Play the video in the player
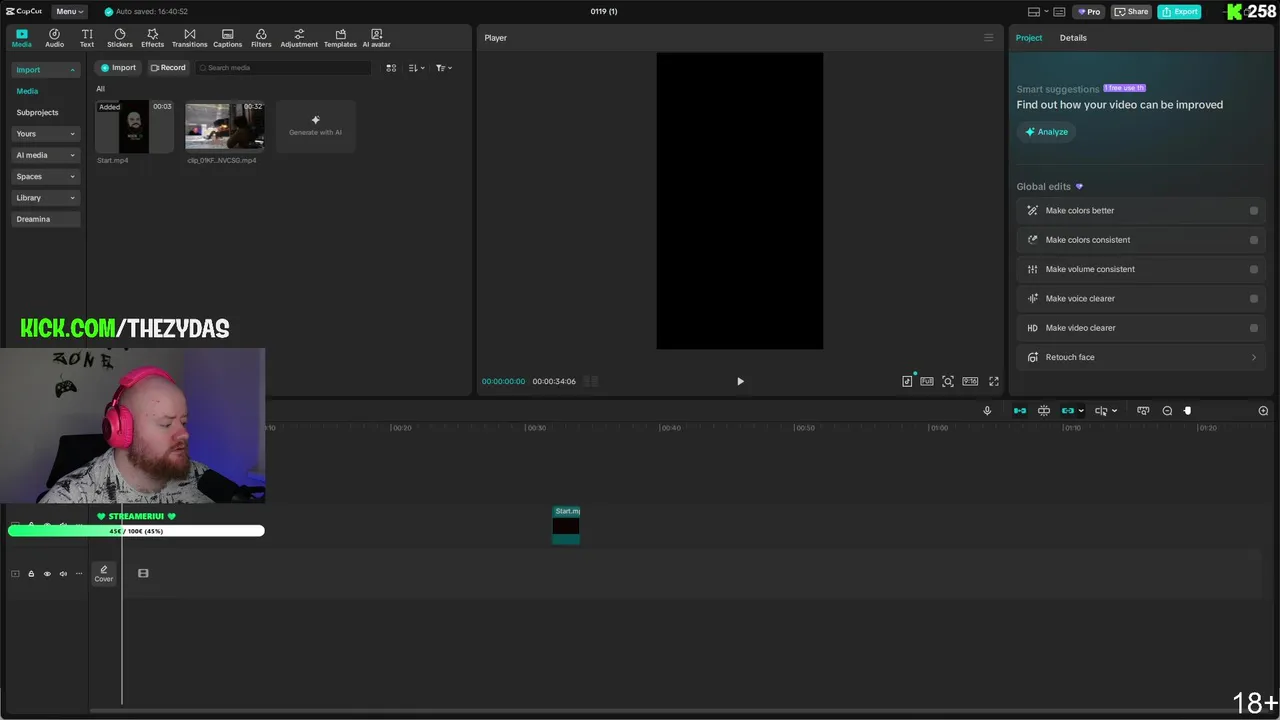 point(740,381)
